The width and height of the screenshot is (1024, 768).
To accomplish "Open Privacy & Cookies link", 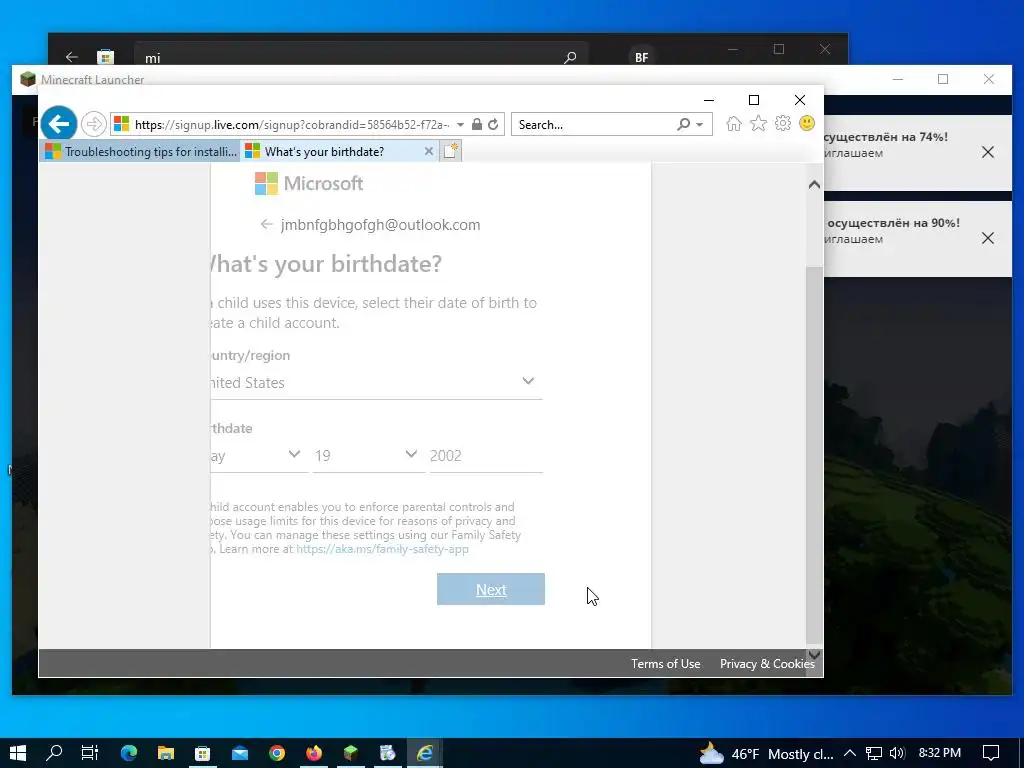I will click(x=767, y=664).
